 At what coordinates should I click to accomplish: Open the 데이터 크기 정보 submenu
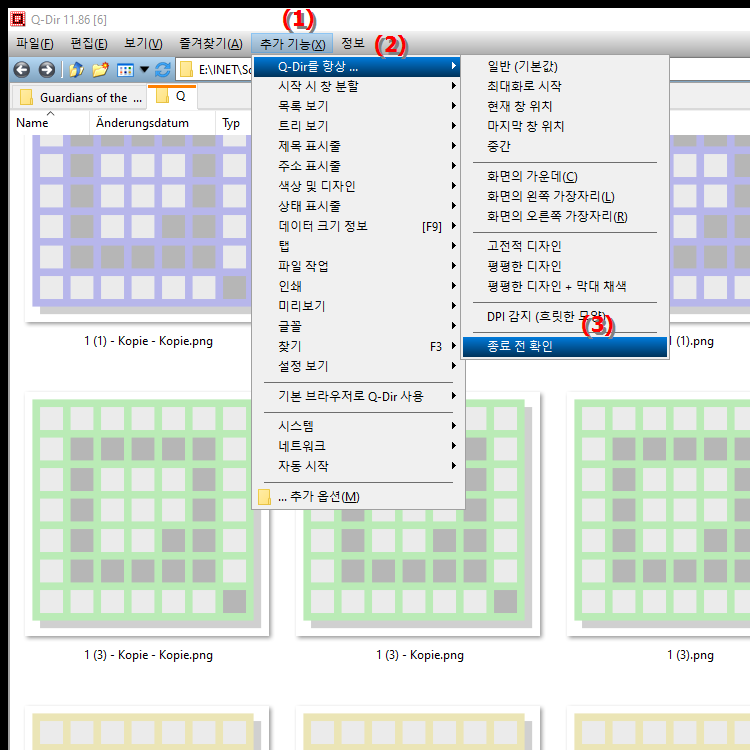(357, 226)
